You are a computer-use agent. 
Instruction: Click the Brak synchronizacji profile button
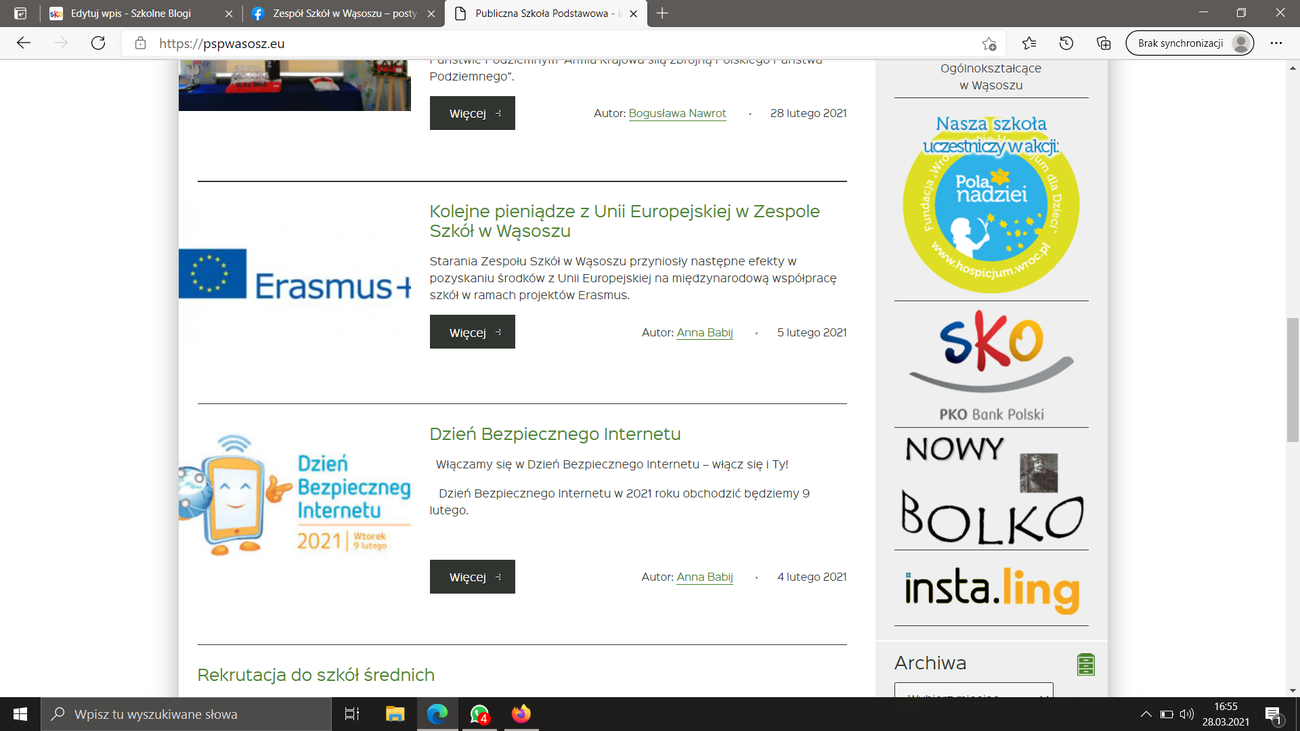pos(1189,43)
